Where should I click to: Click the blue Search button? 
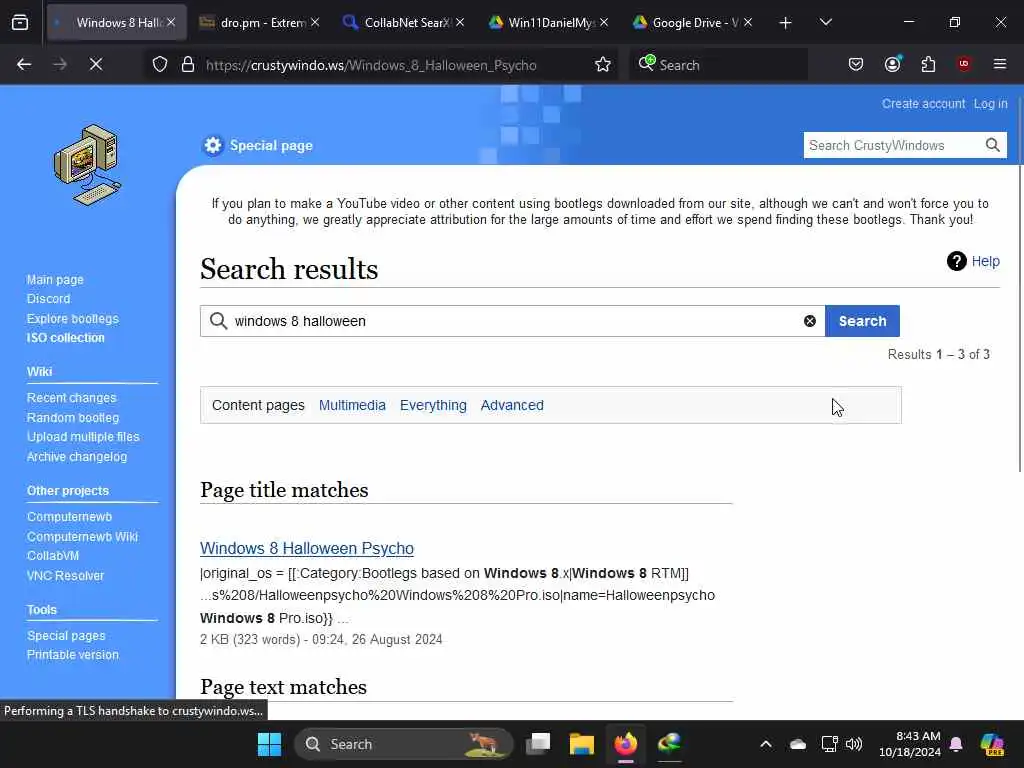point(862,321)
